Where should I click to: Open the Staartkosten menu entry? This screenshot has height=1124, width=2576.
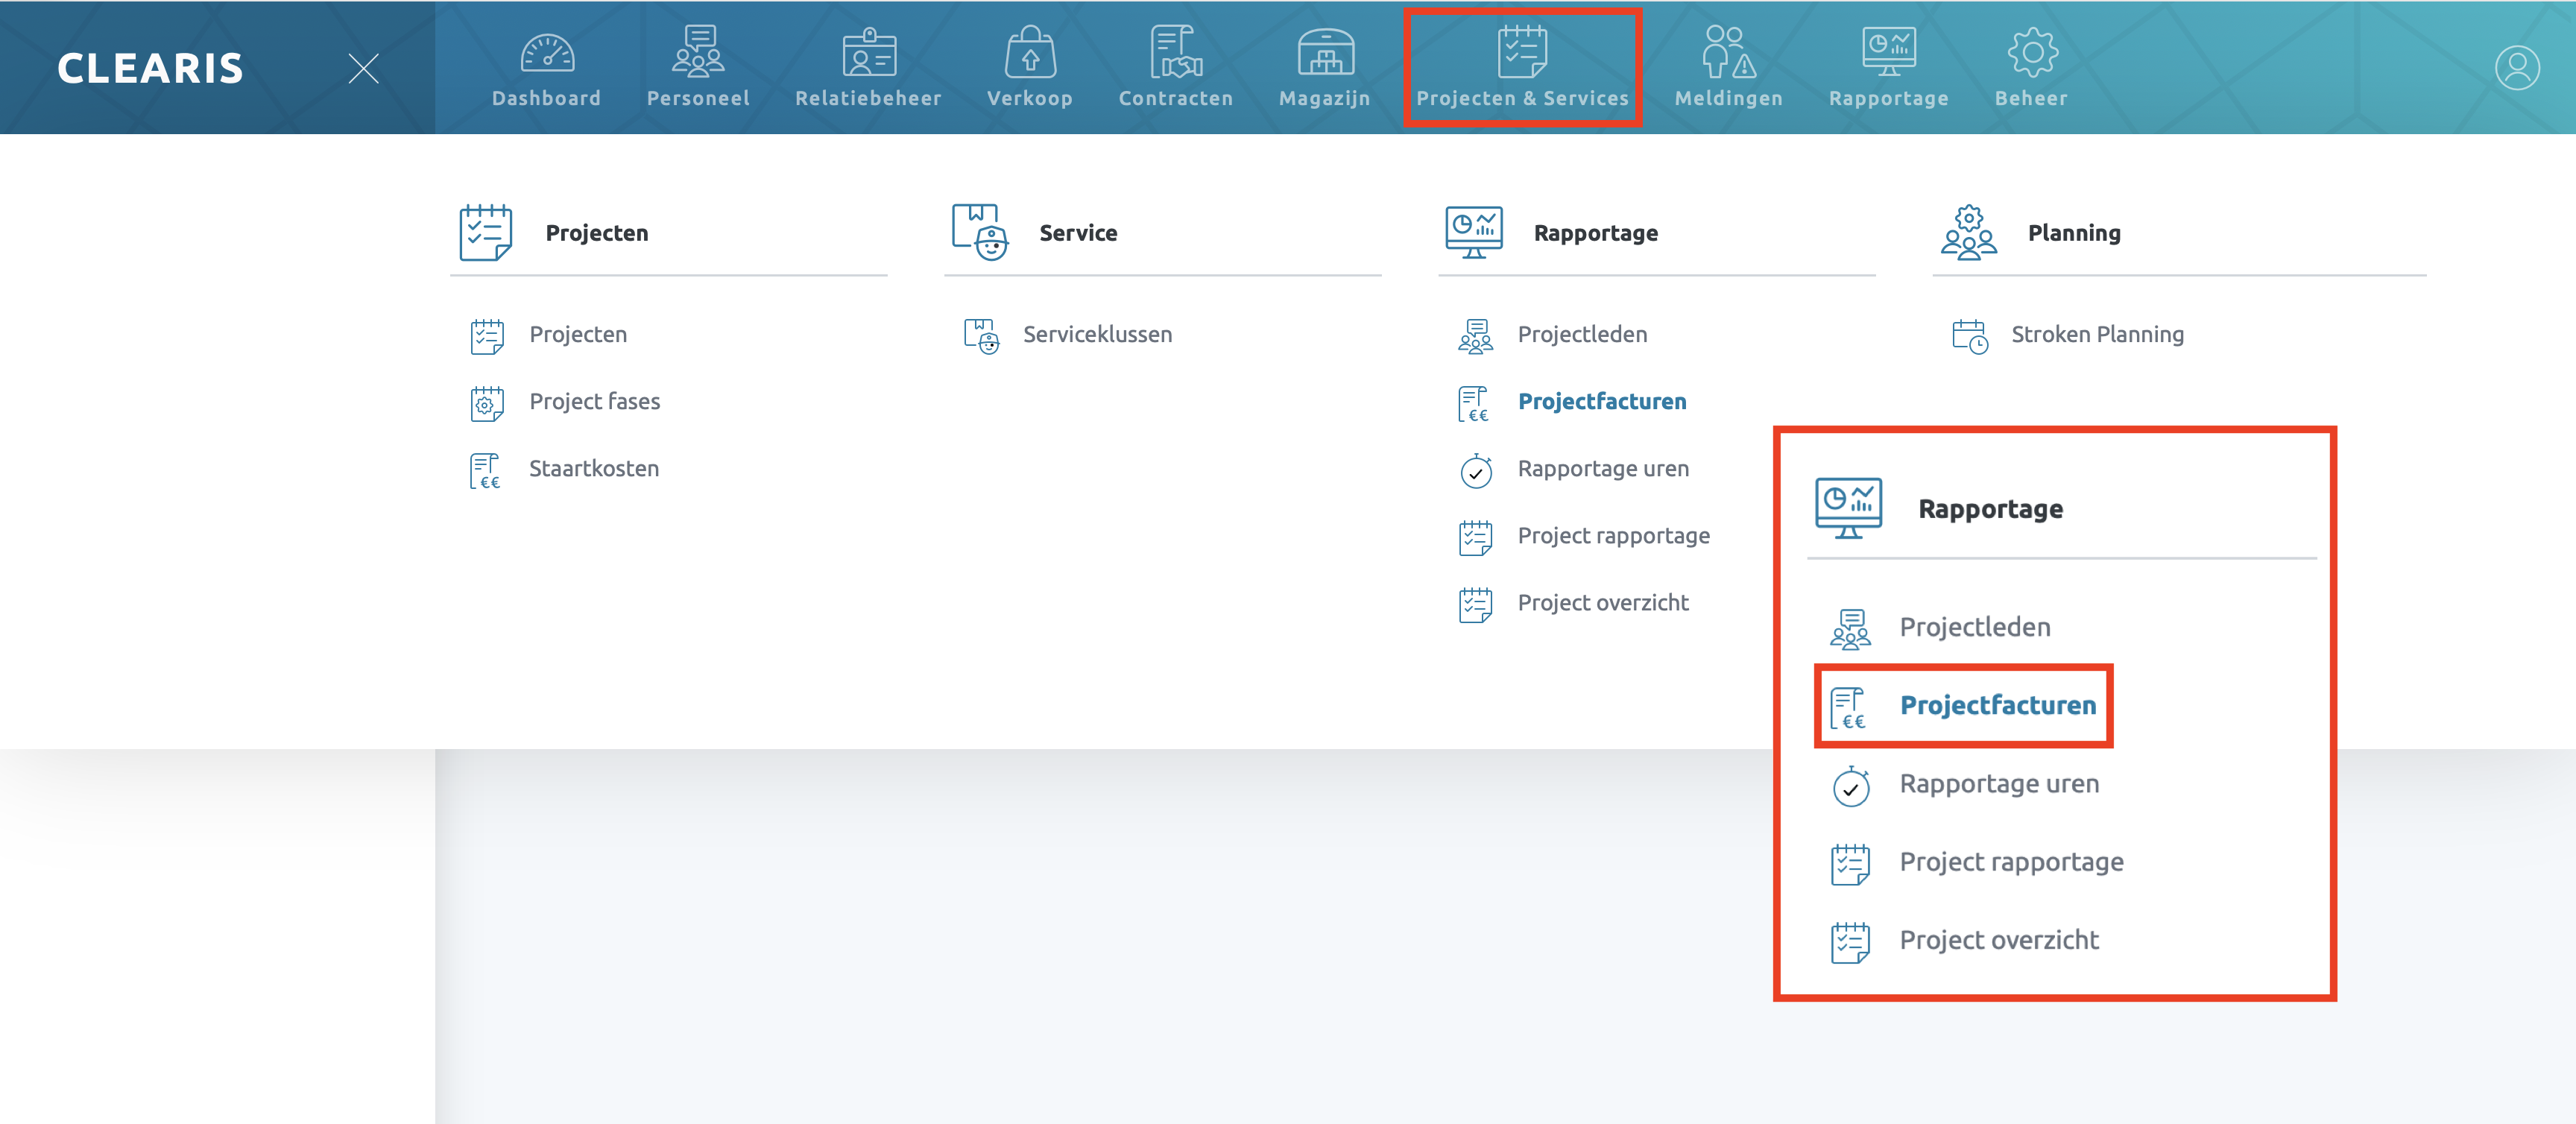[x=593, y=469]
